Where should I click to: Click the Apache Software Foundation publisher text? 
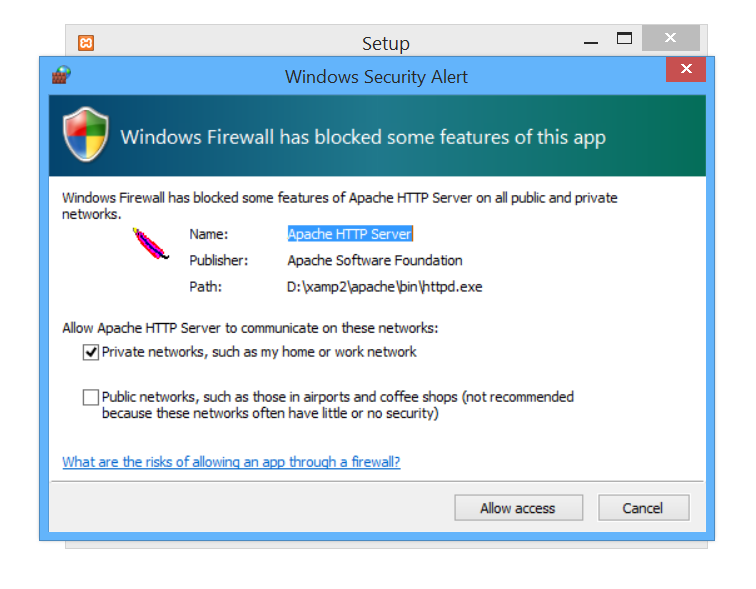(375, 260)
